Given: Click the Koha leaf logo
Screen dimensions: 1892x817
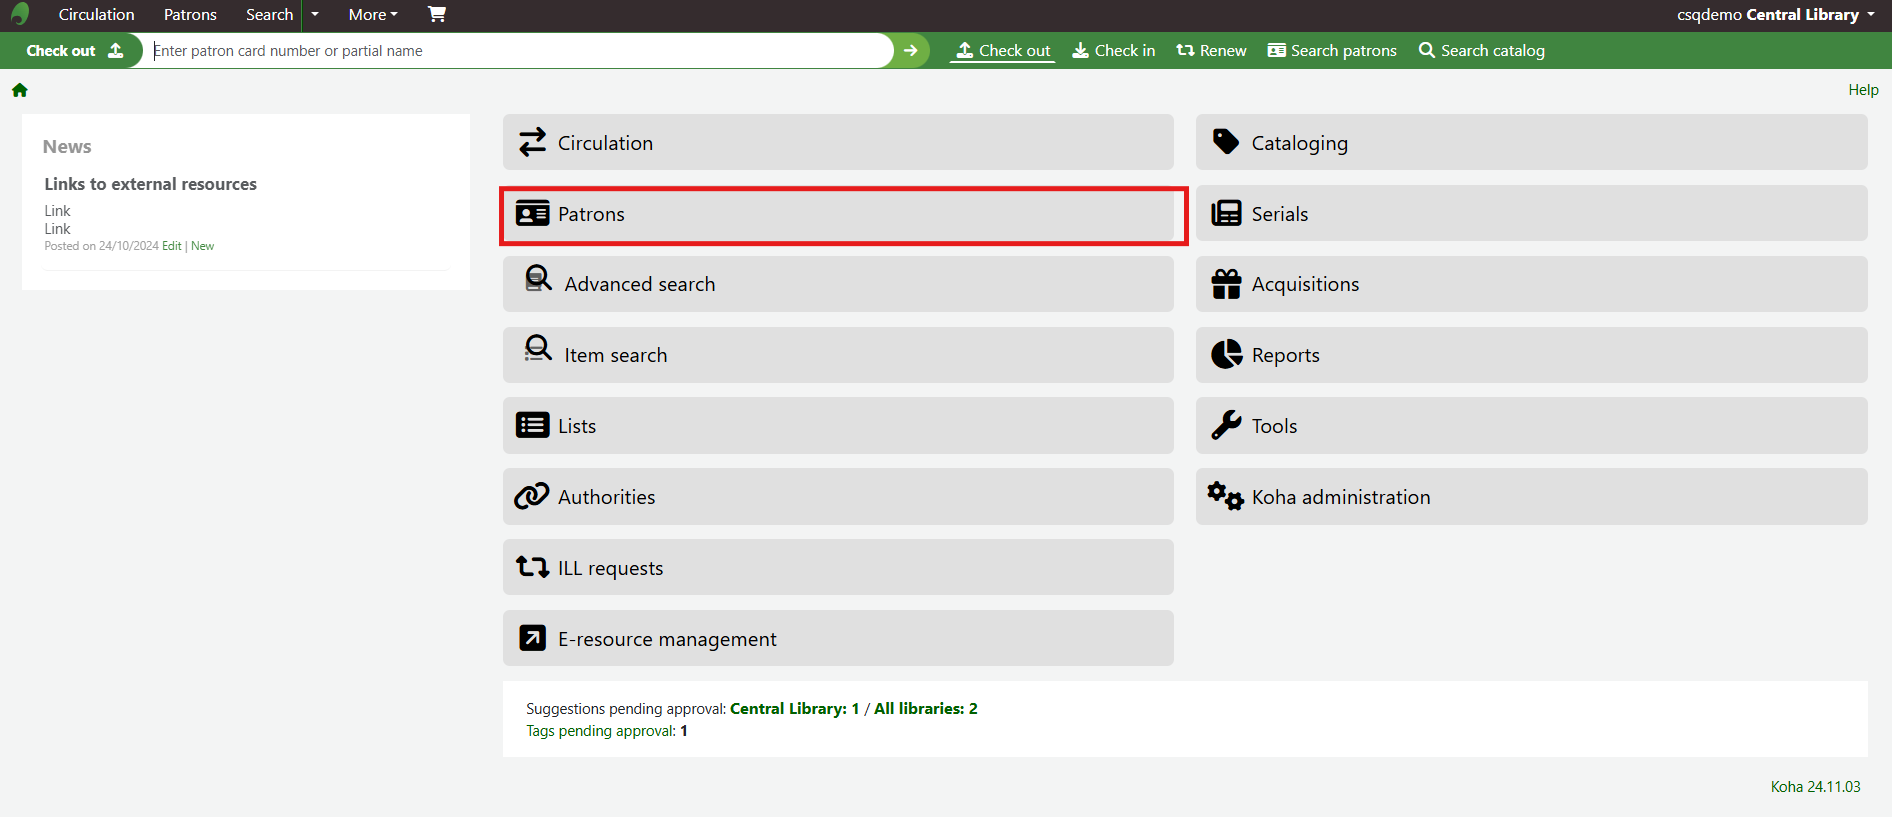Looking at the screenshot, I should pyautogui.click(x=20, y=14).
